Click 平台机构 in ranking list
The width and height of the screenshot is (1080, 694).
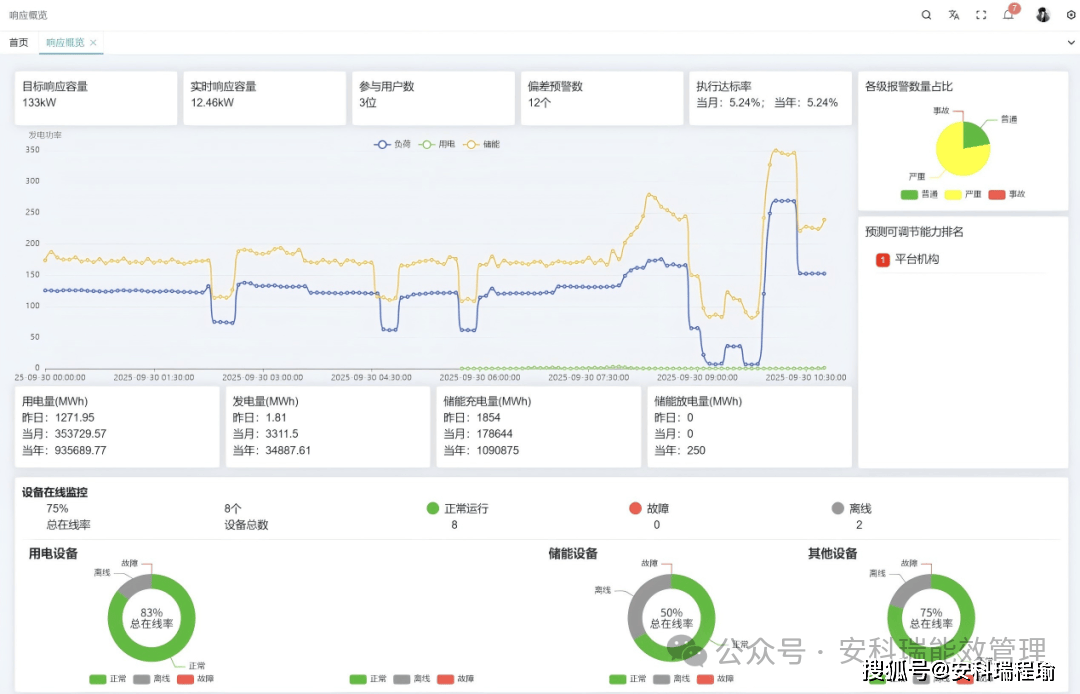point(917,260)
